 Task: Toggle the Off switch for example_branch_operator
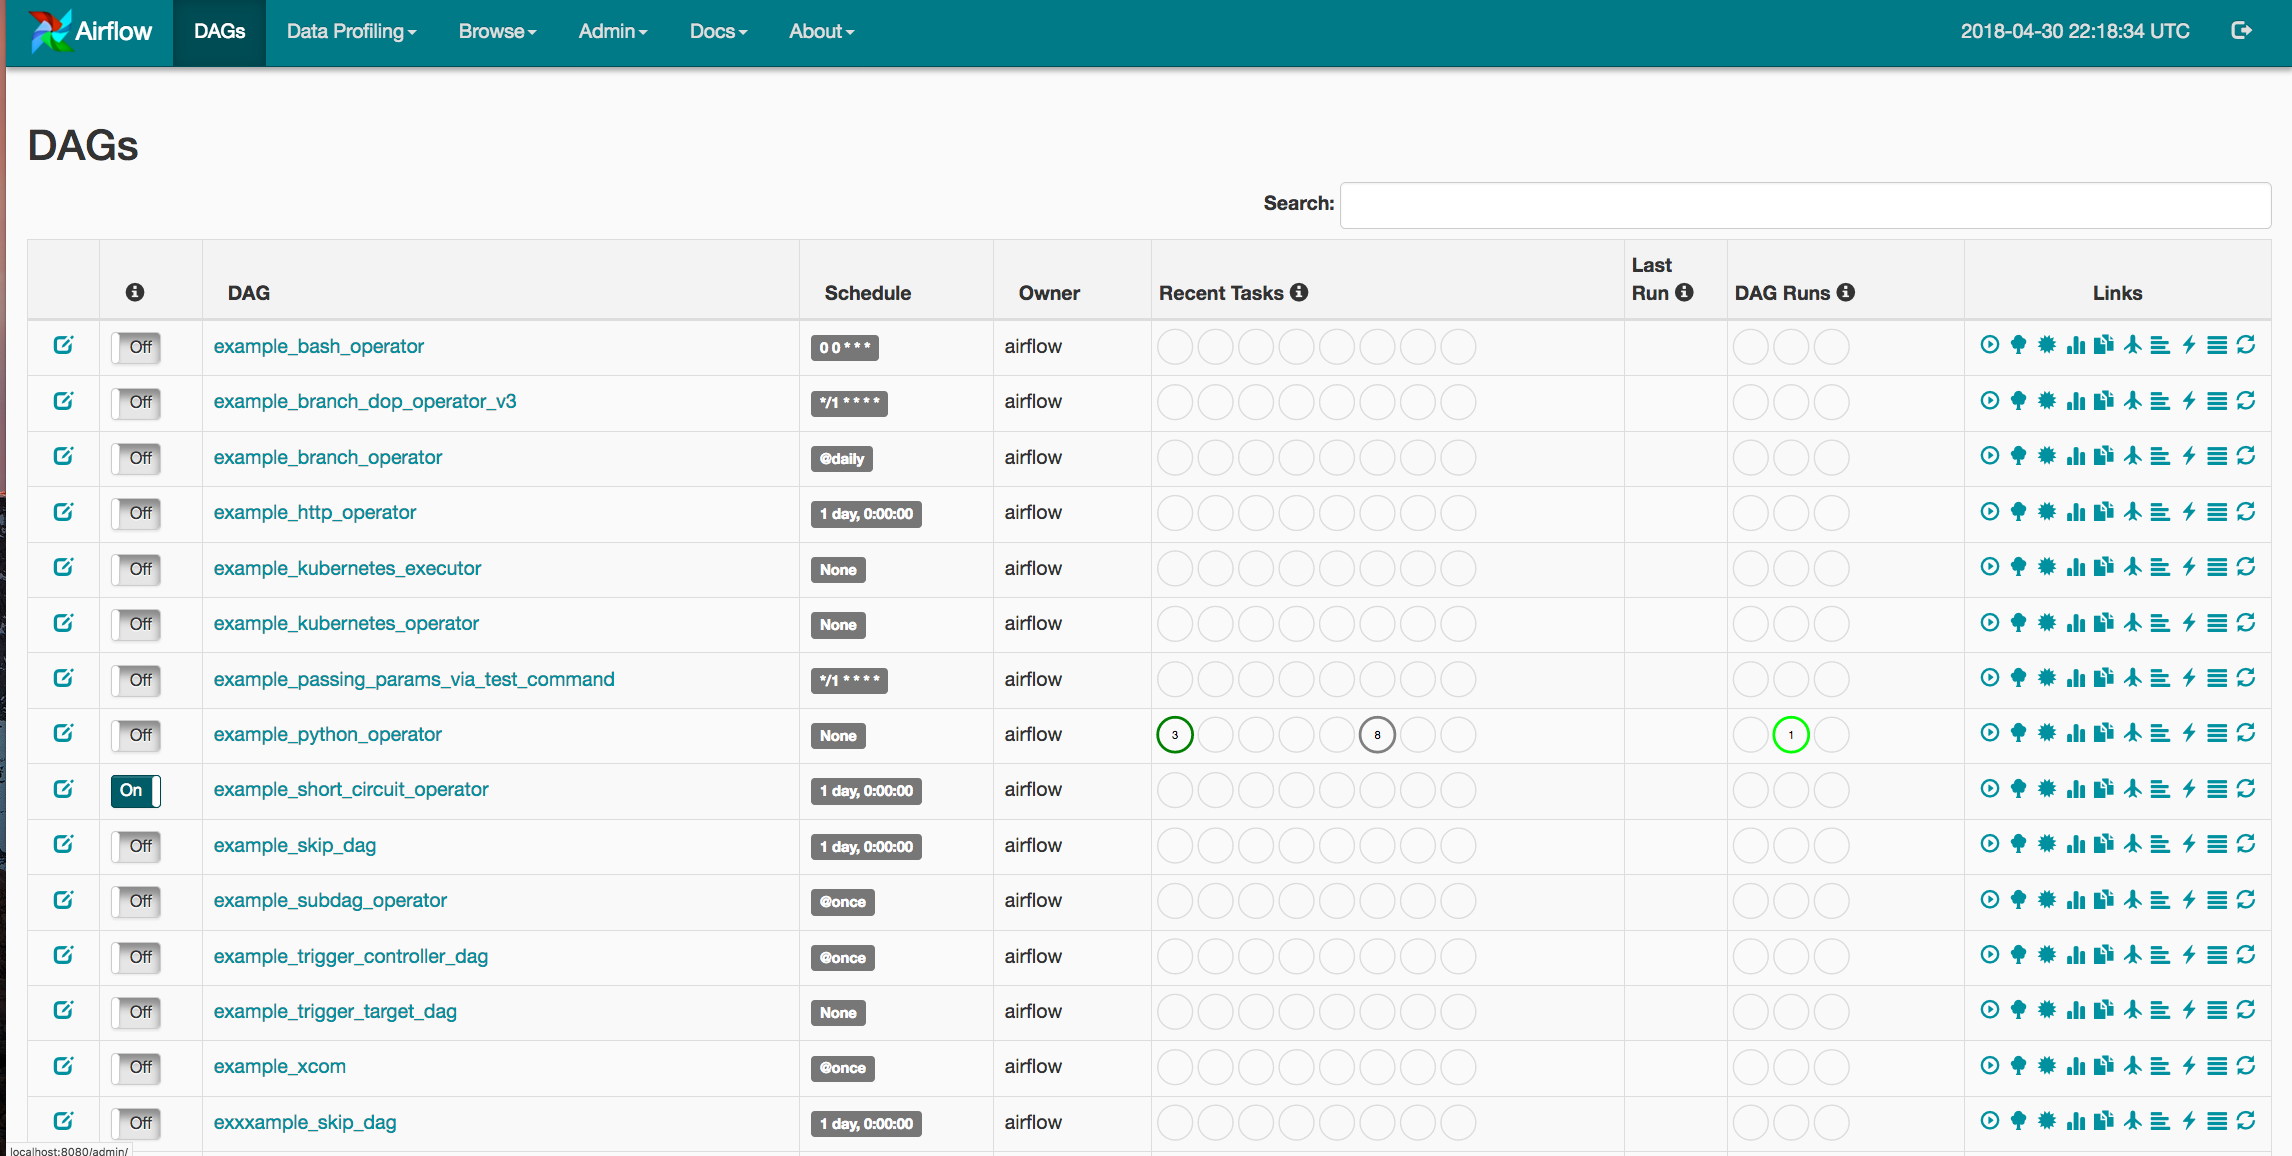click(x=137, y=457)
